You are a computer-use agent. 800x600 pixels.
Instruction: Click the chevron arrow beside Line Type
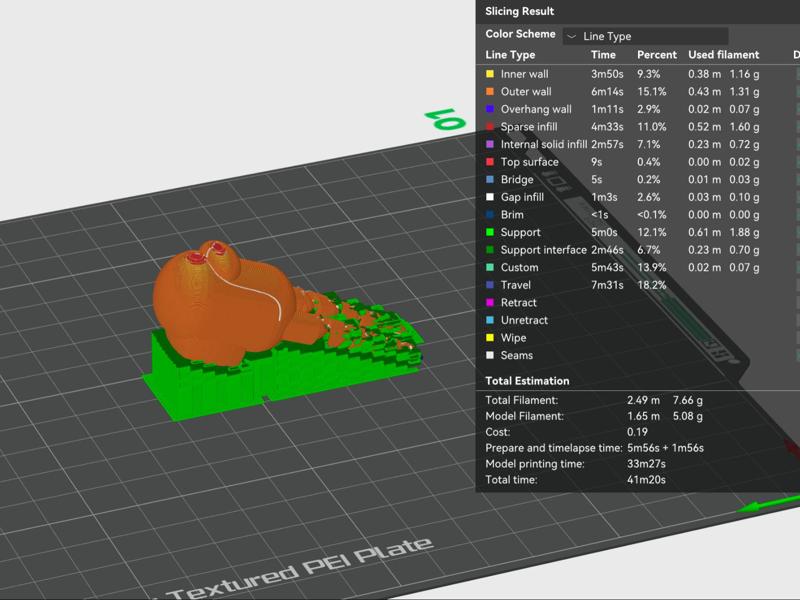(571, 36)
